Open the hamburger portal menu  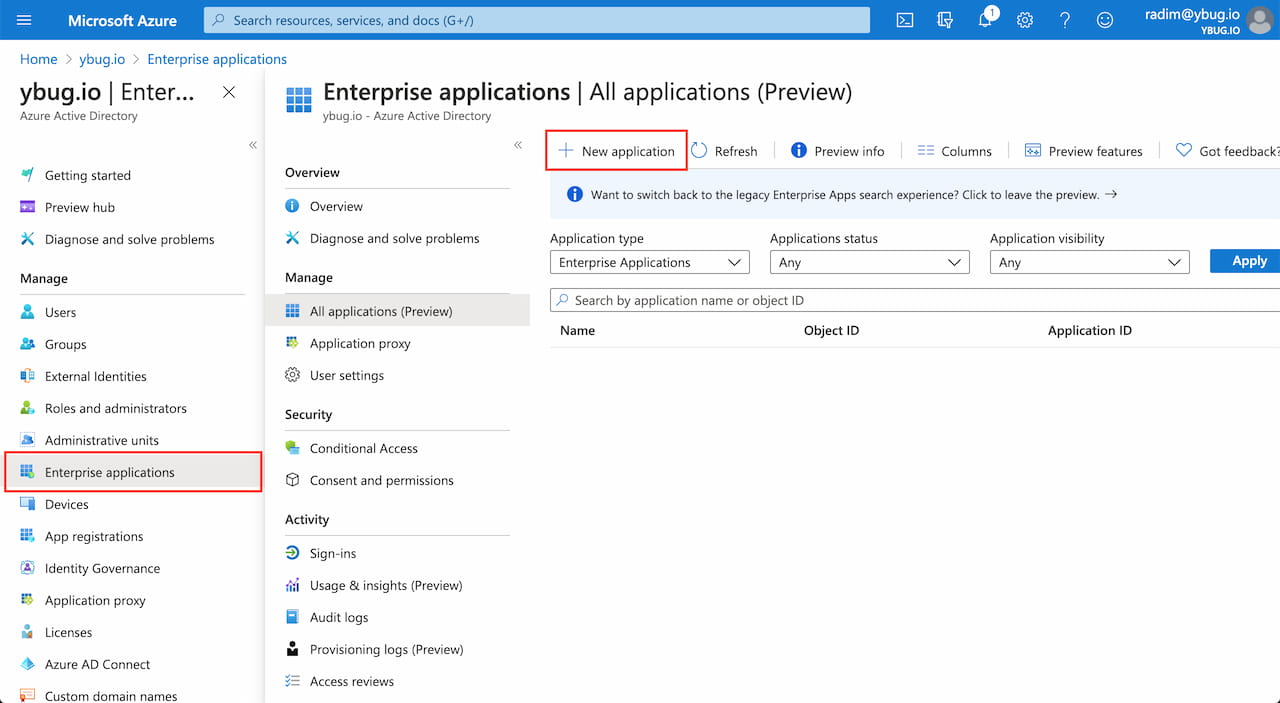click(25, 20)
